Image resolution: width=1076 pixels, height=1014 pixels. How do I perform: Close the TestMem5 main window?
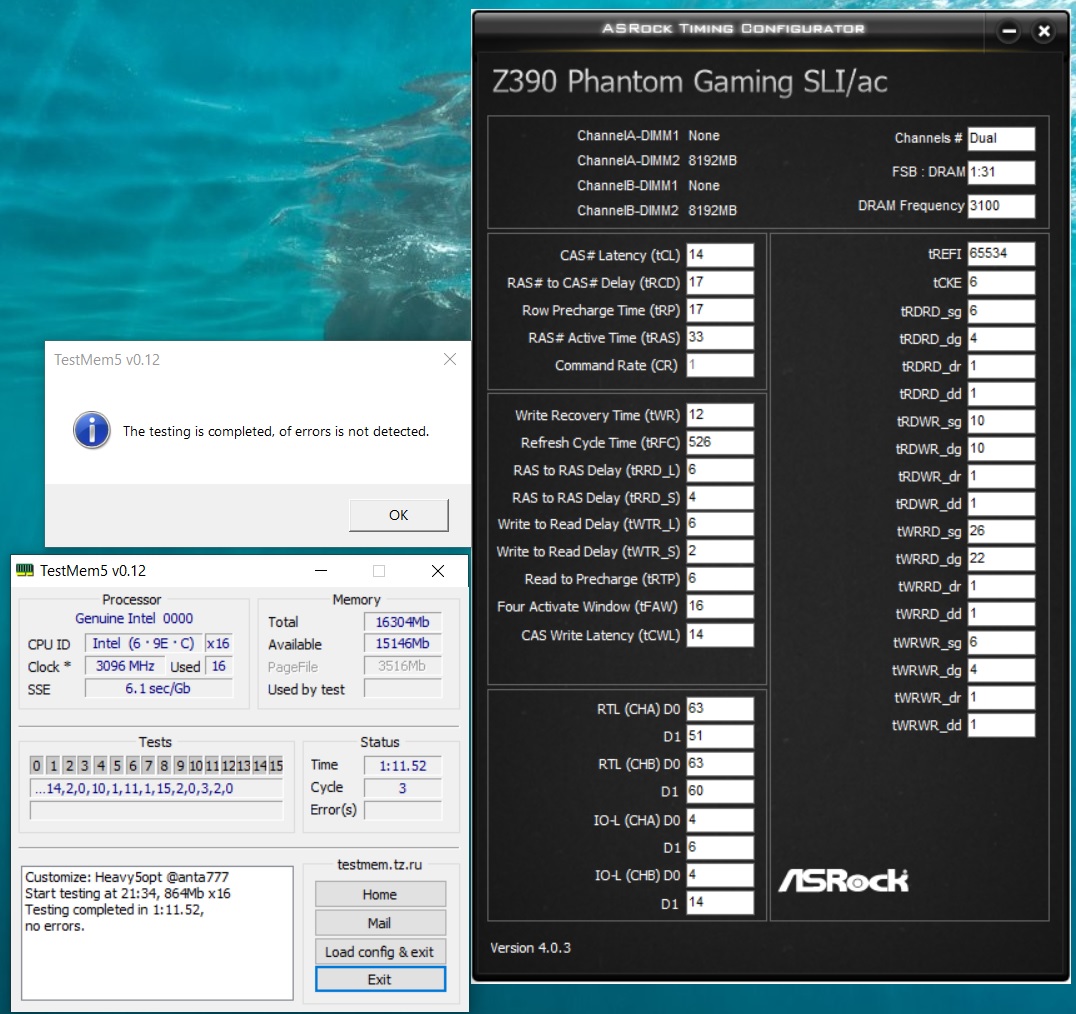tap(438, 570)
